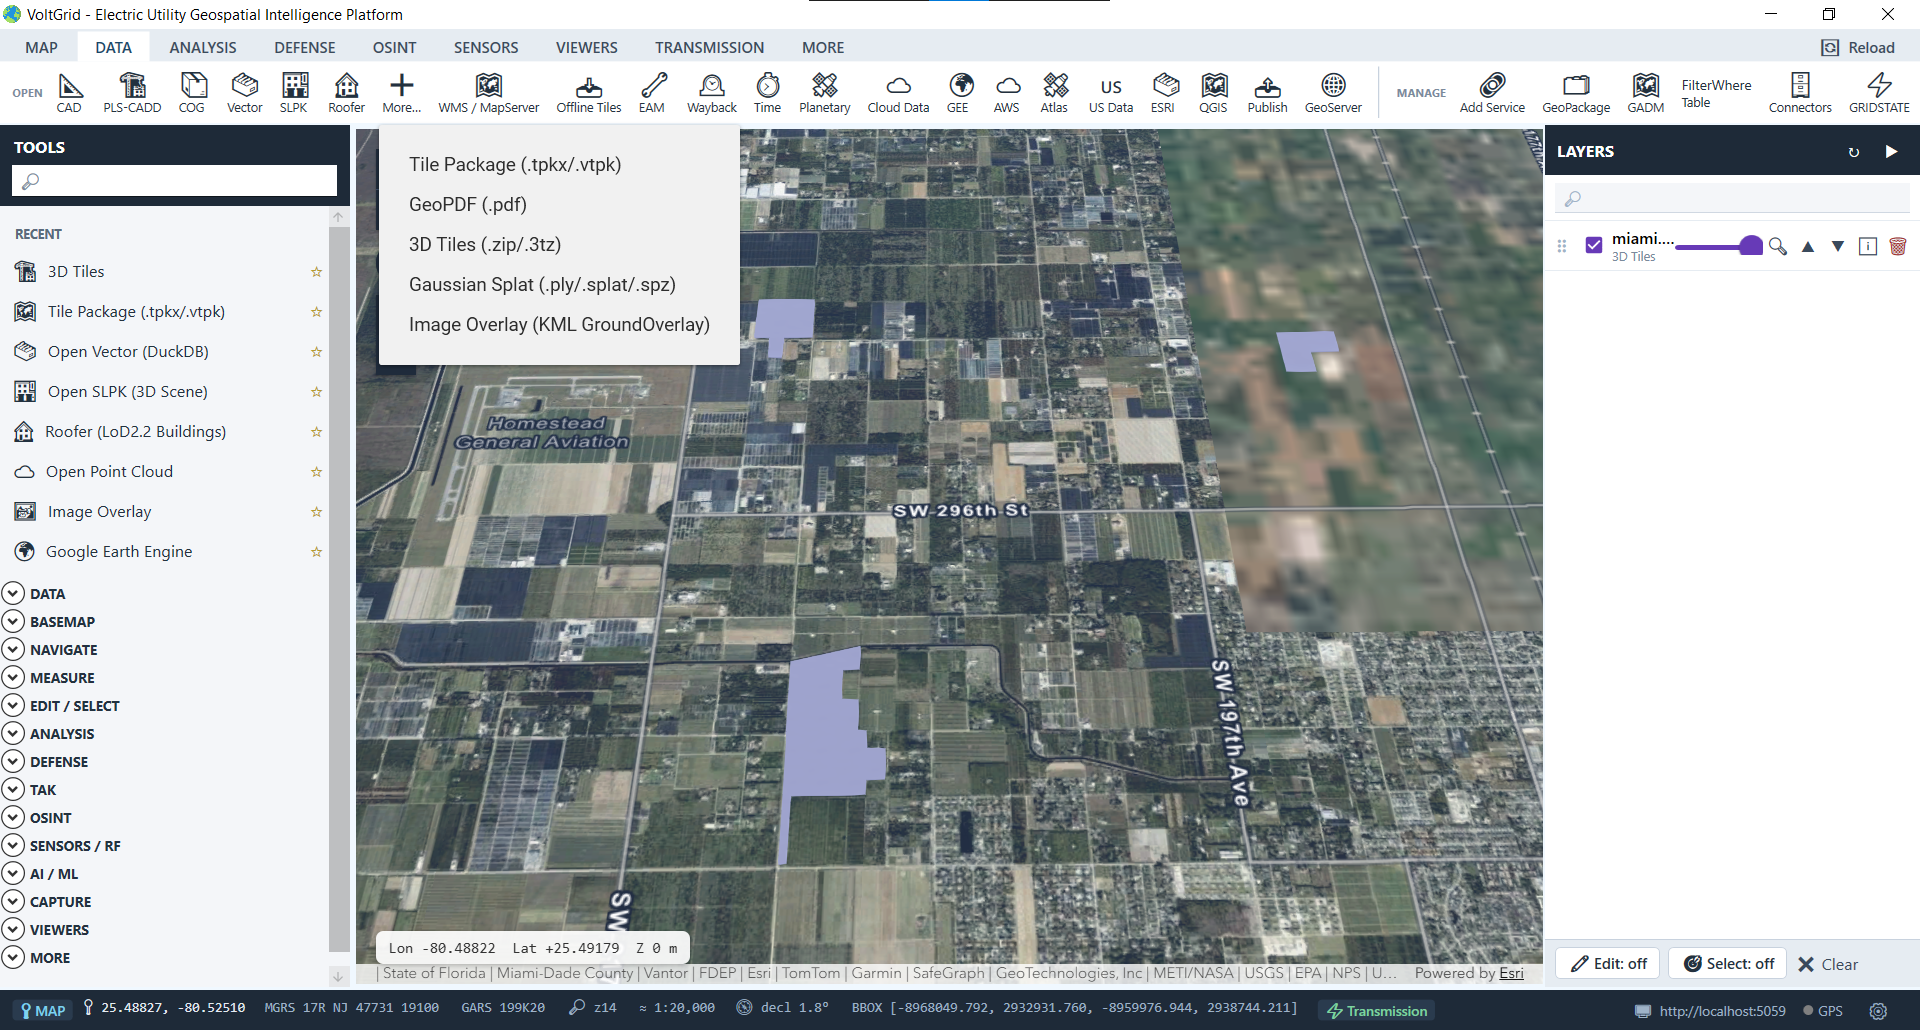Image resolution: width=1920 pixels, height=1030 pixels.
Task: Open the Connectors tool
Action: [x=1800, y=93]
